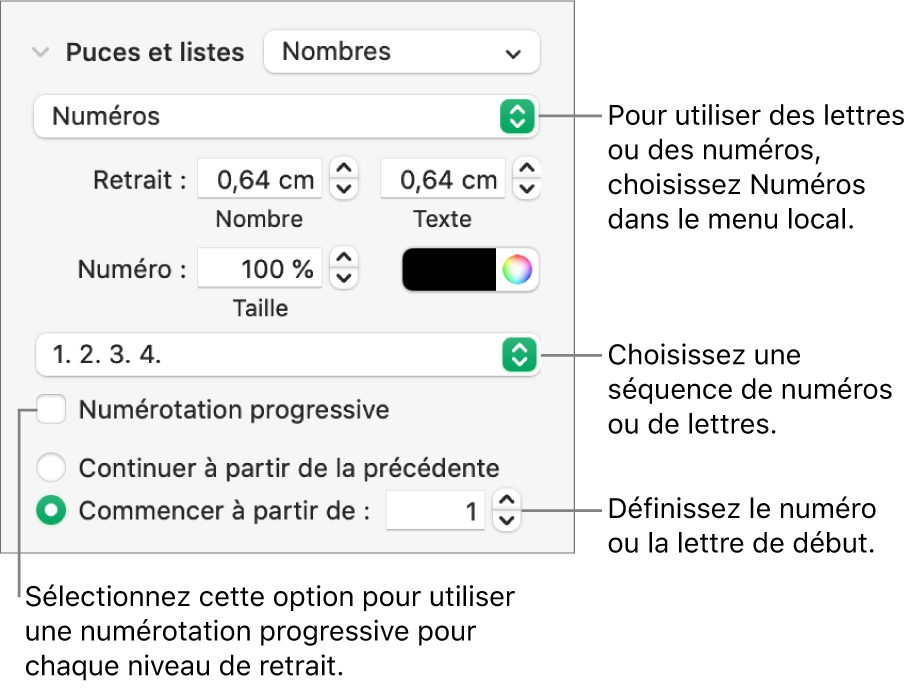Increase the starting number value
Screen dimensions: 920x692
[x=507, y=502]
